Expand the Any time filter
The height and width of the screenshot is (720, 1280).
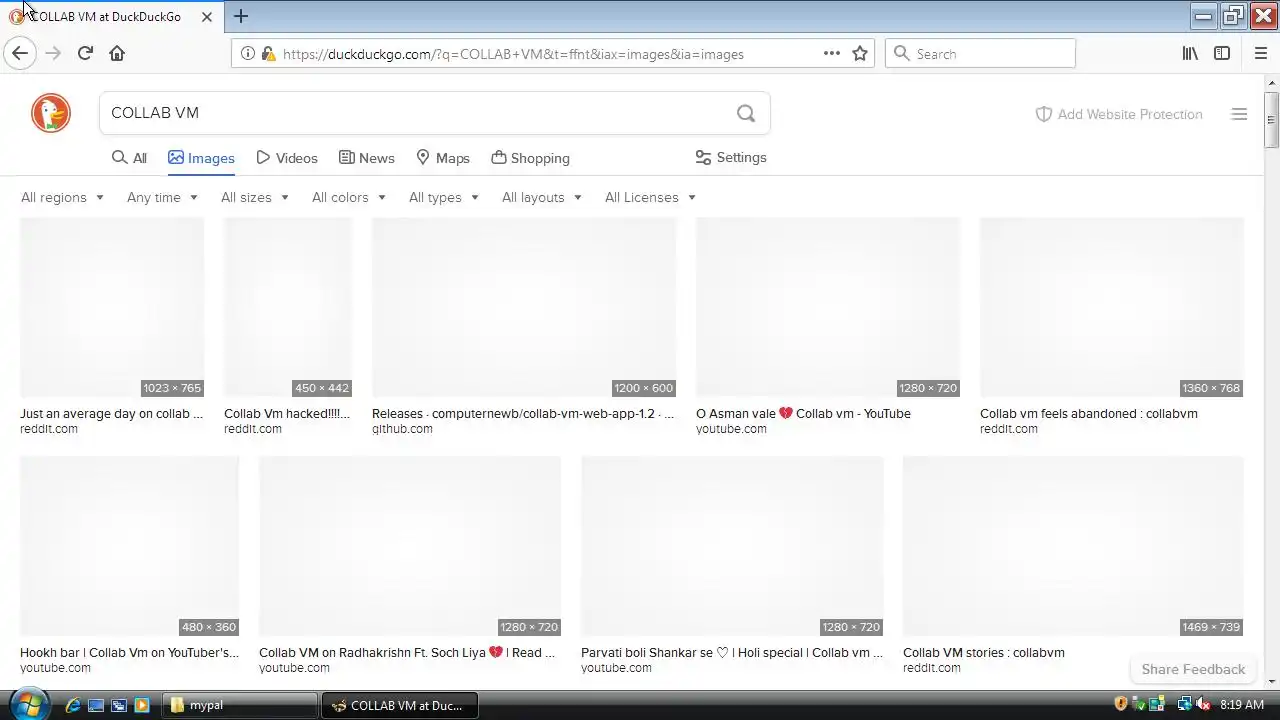click(x=162, y=197)
